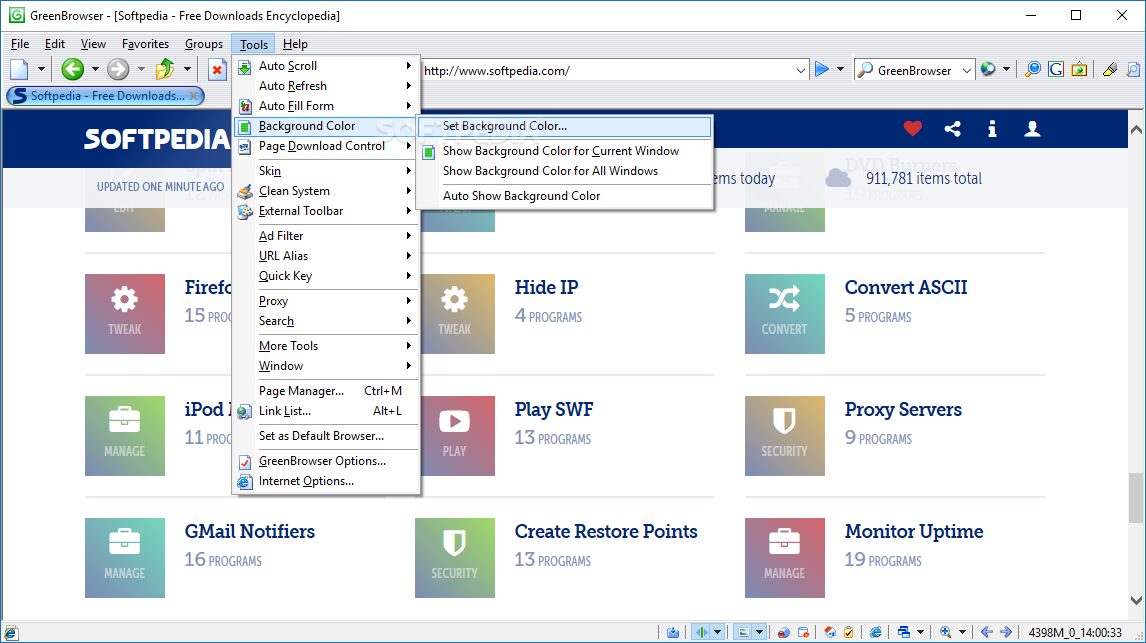This screenshot has height=643, width=1146.
Task: Expand the address bar URL dropdown
Action: tap(800, 70)
